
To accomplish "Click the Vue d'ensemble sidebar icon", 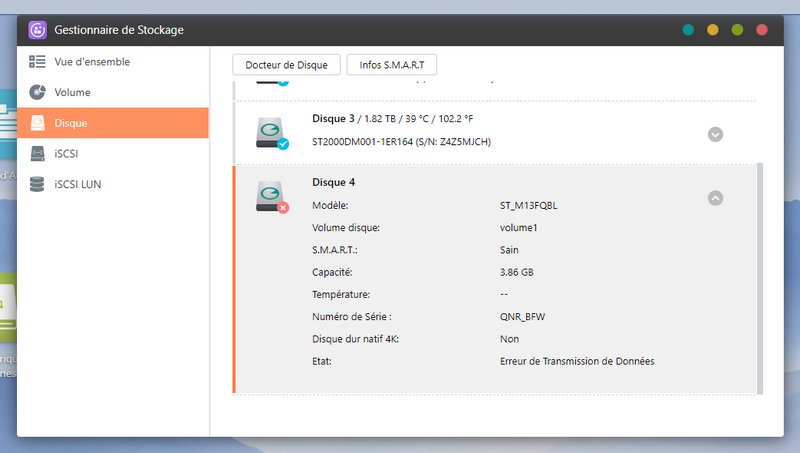I will pyautogui.click(x=37, y=62).
